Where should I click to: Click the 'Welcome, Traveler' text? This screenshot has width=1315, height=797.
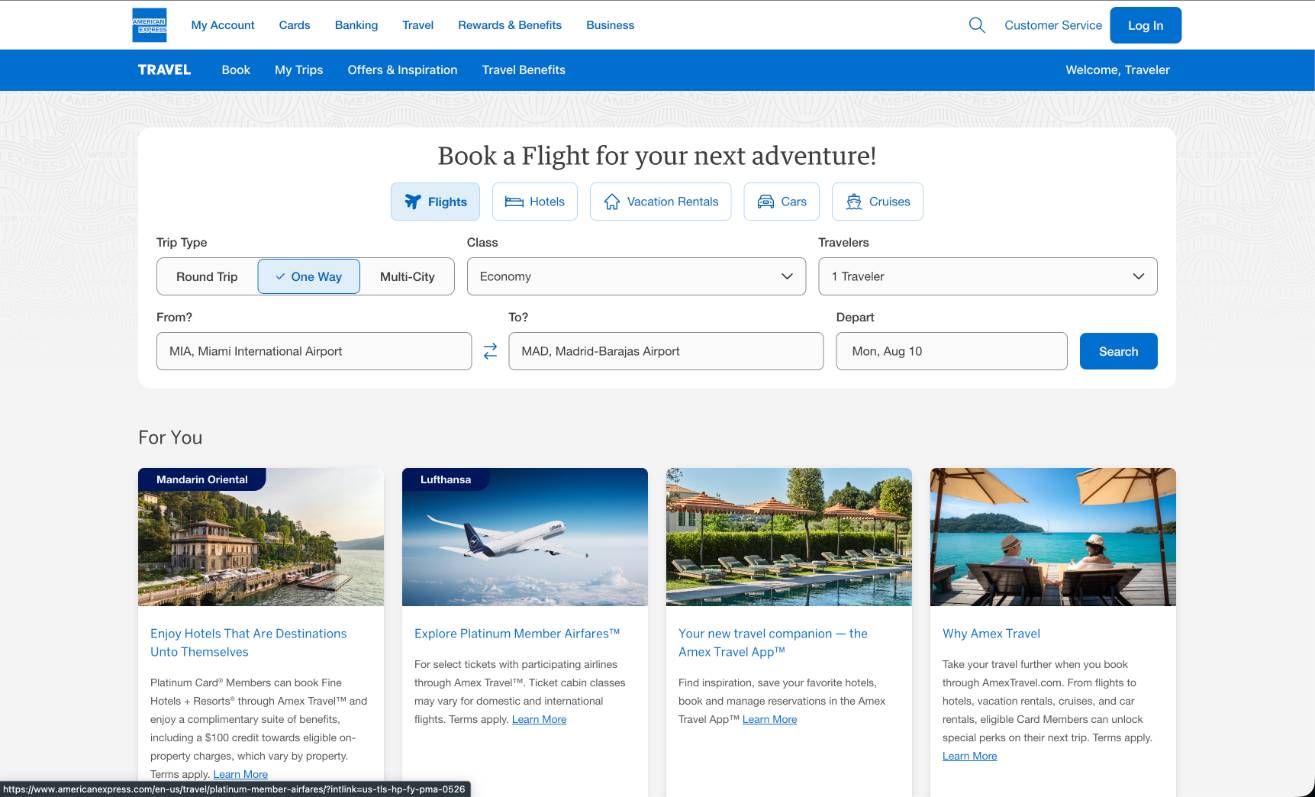tap(1118, 70)
